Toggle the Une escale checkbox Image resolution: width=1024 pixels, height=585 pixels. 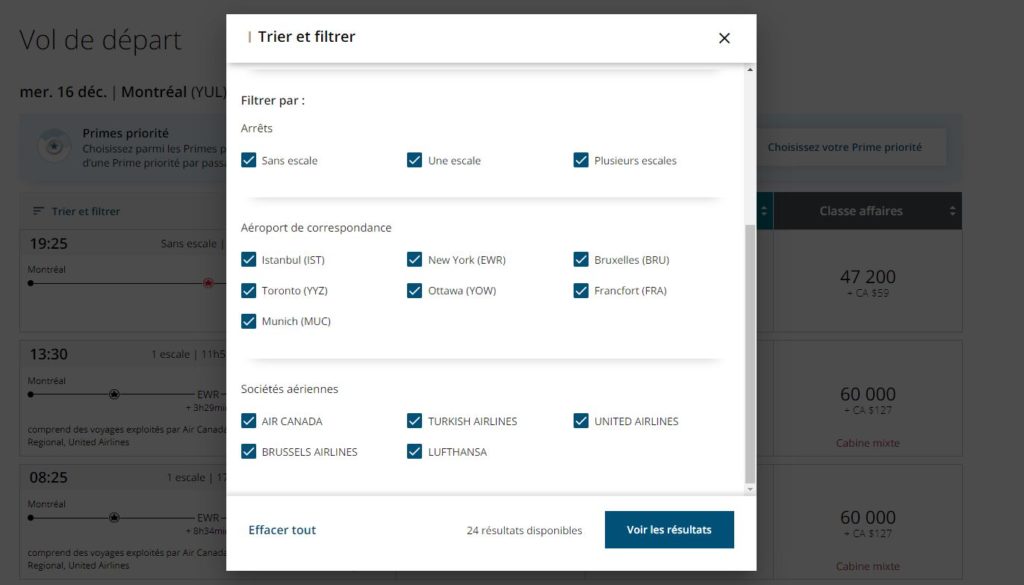point(415,160)
